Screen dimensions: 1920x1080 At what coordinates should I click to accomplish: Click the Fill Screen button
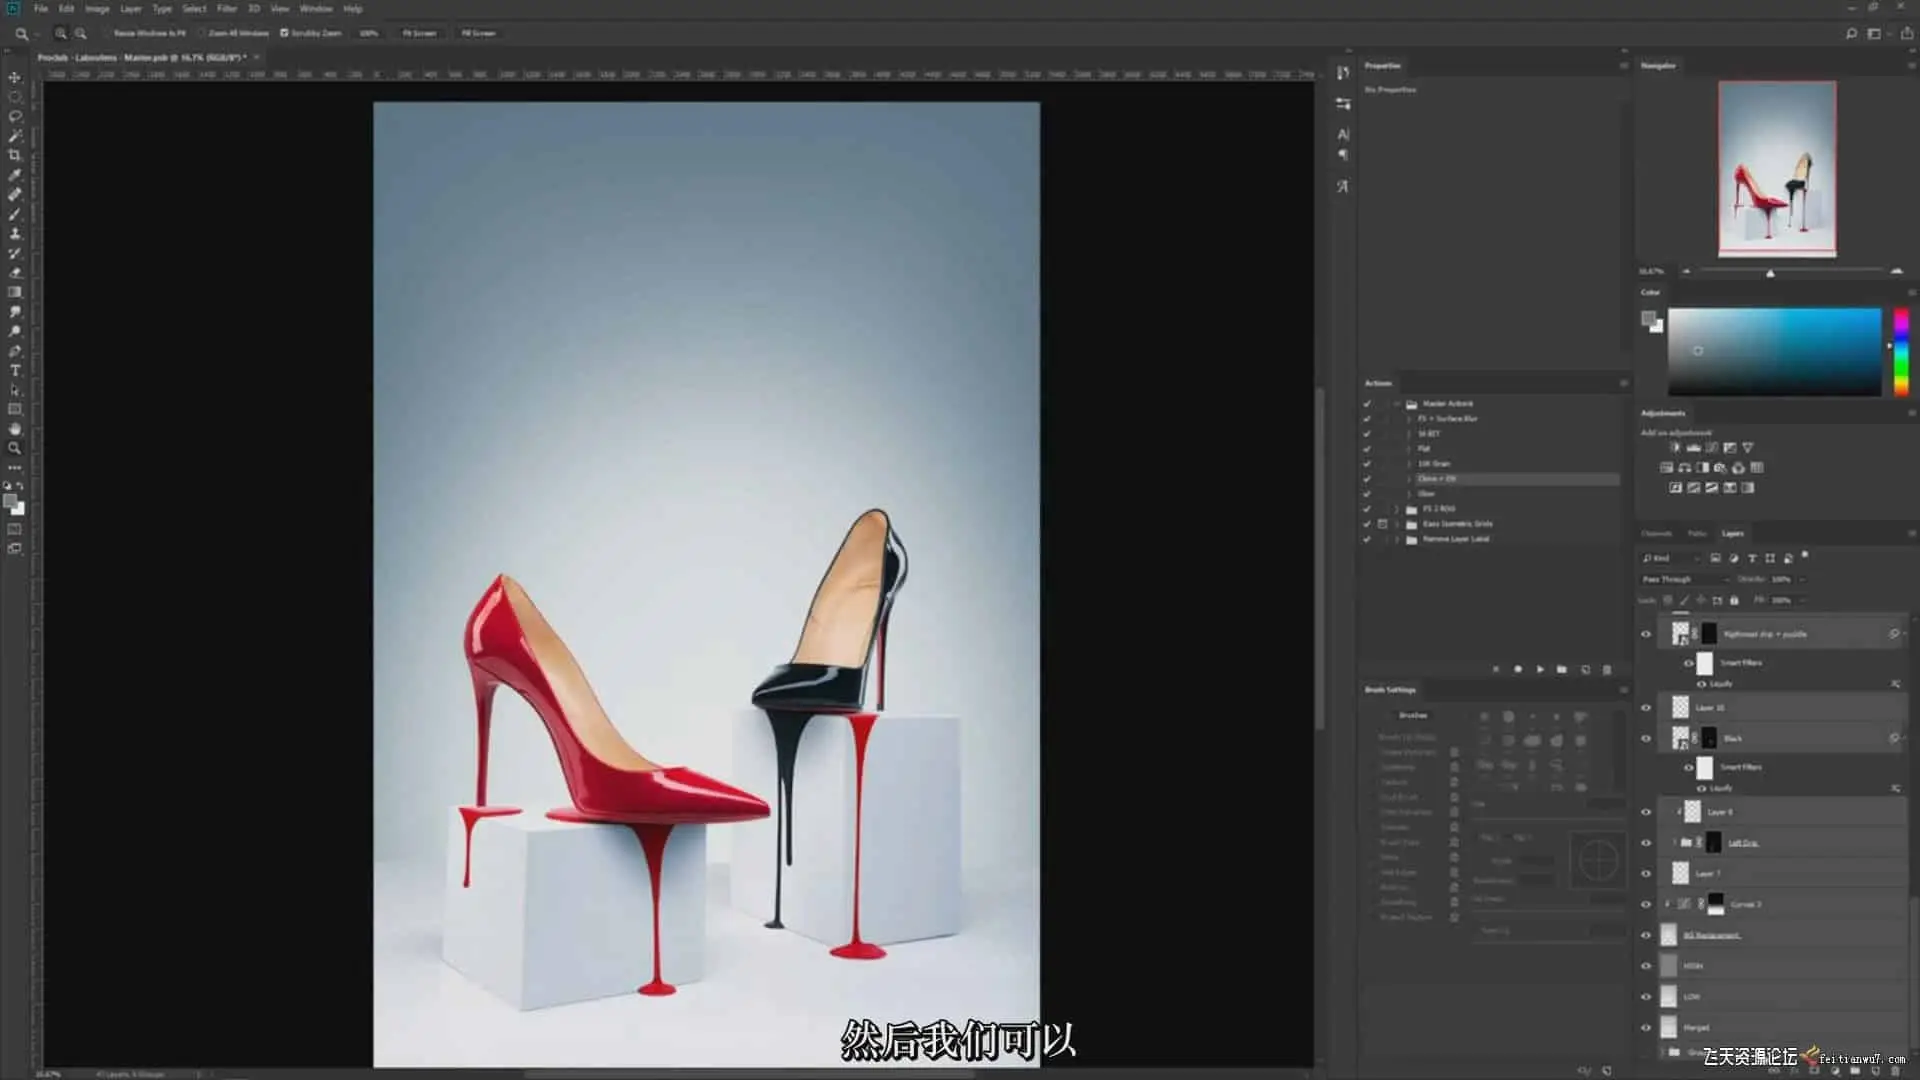point(478,33)
